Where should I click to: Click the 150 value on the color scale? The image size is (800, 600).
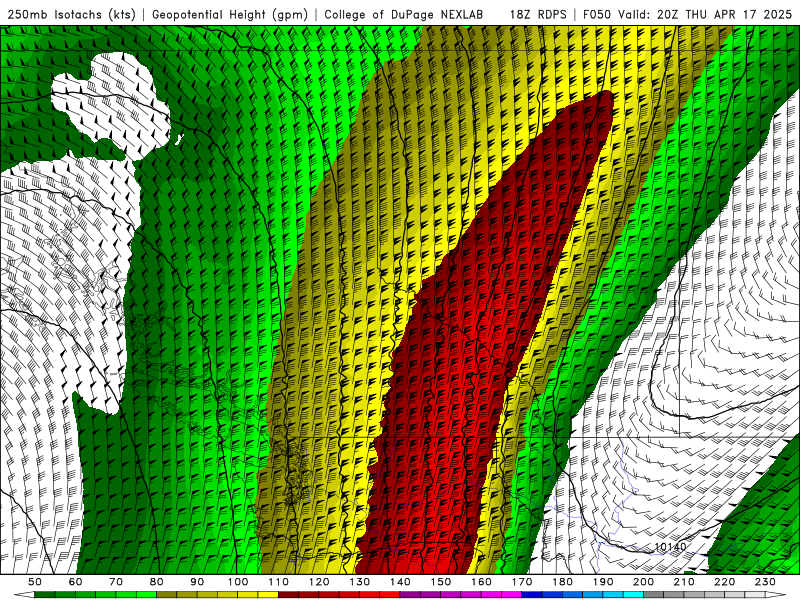pyautogui.click(x=441, y=582)
